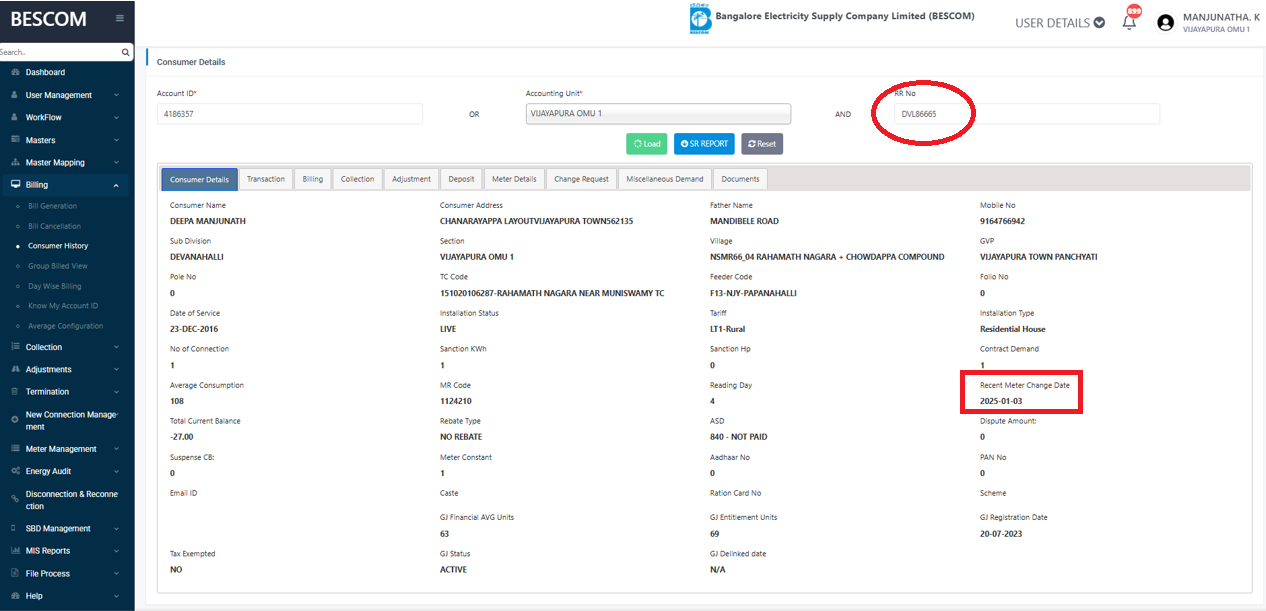Click the Meter Management icon

(15, 449)
